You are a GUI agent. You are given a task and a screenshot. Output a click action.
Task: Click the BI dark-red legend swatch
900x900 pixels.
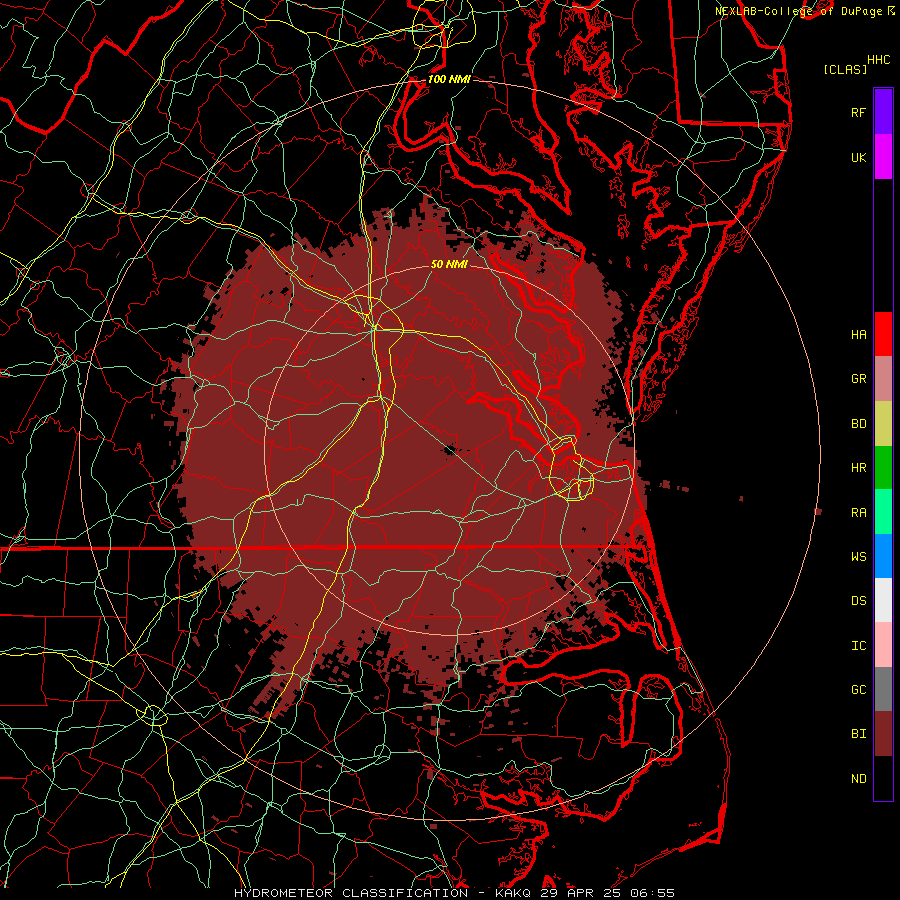pos(883,734)
